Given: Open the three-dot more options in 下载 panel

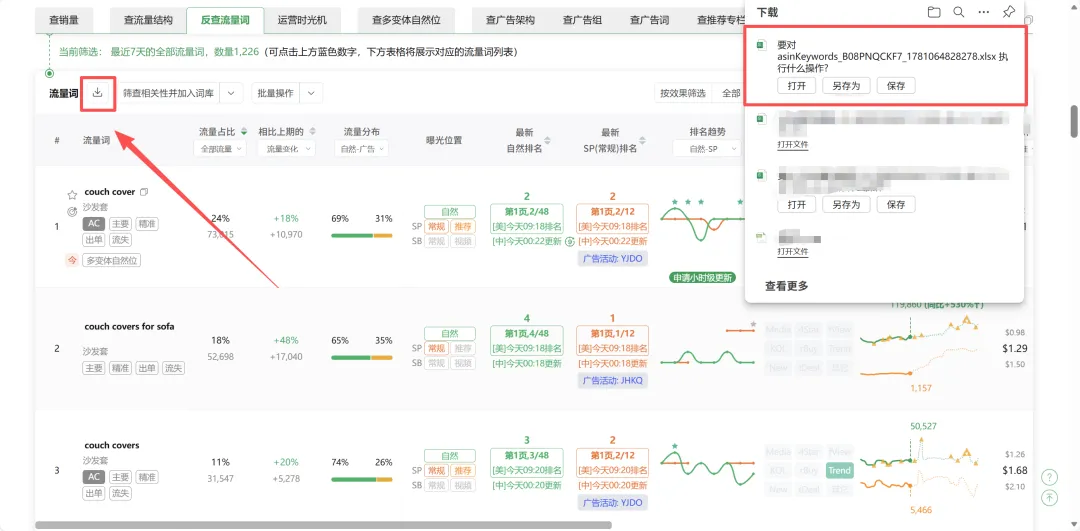Looking at the screenshot, I should (x=984, y=12).
